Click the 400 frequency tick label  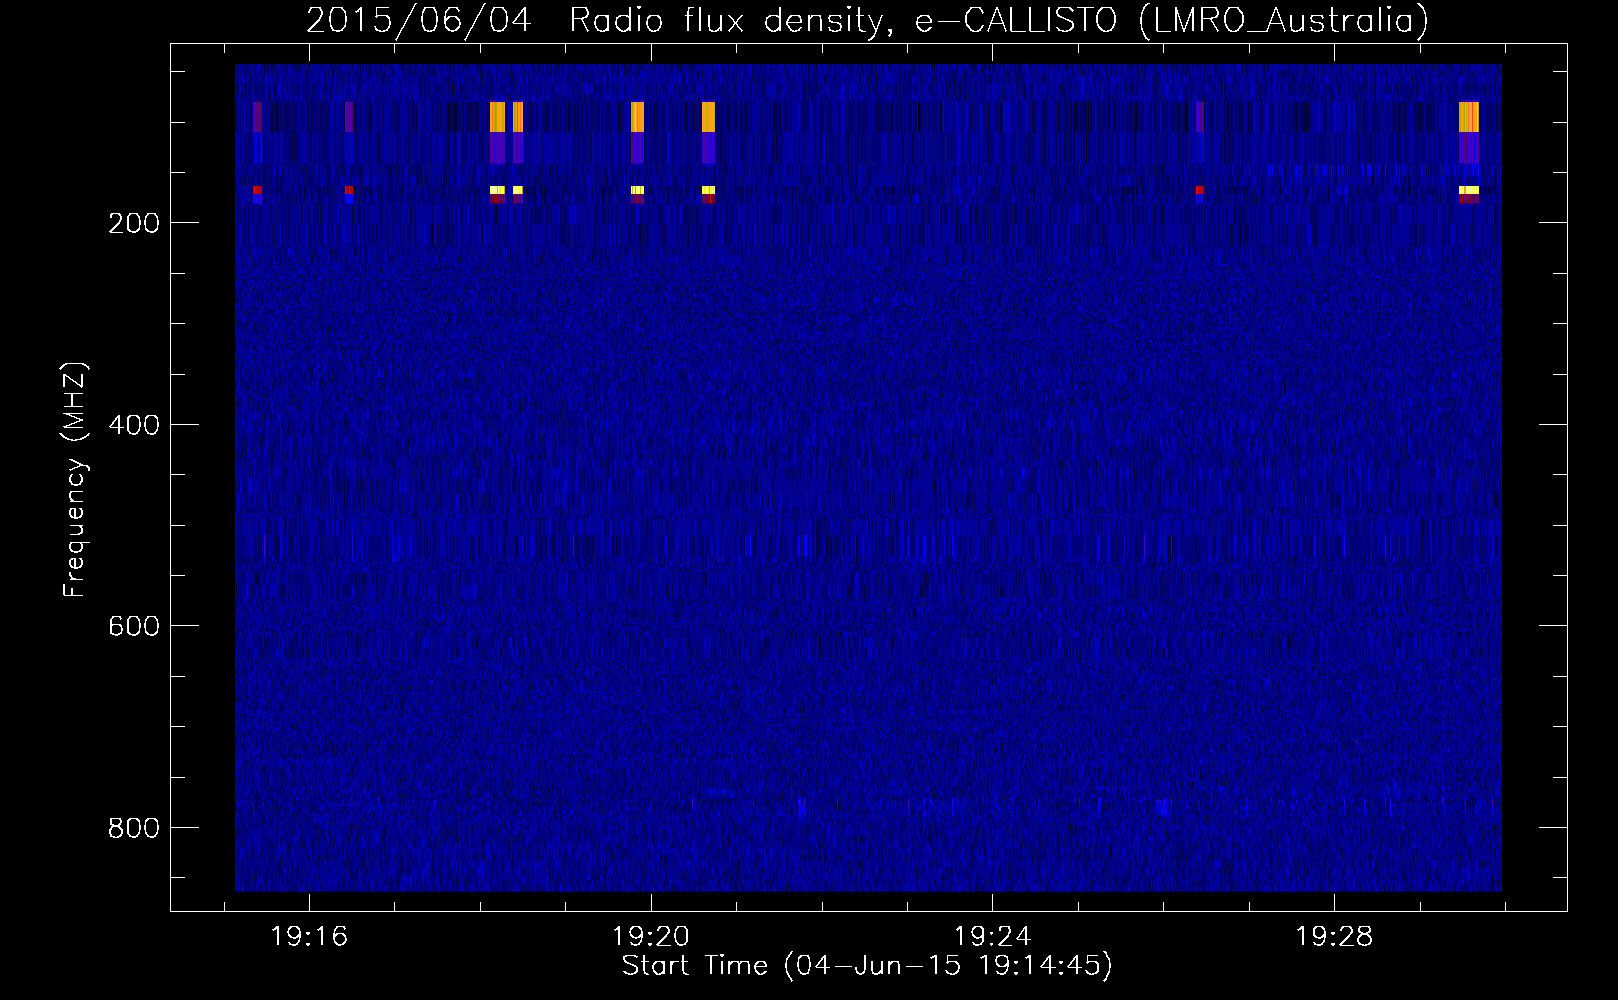click(x=134, y=425)
